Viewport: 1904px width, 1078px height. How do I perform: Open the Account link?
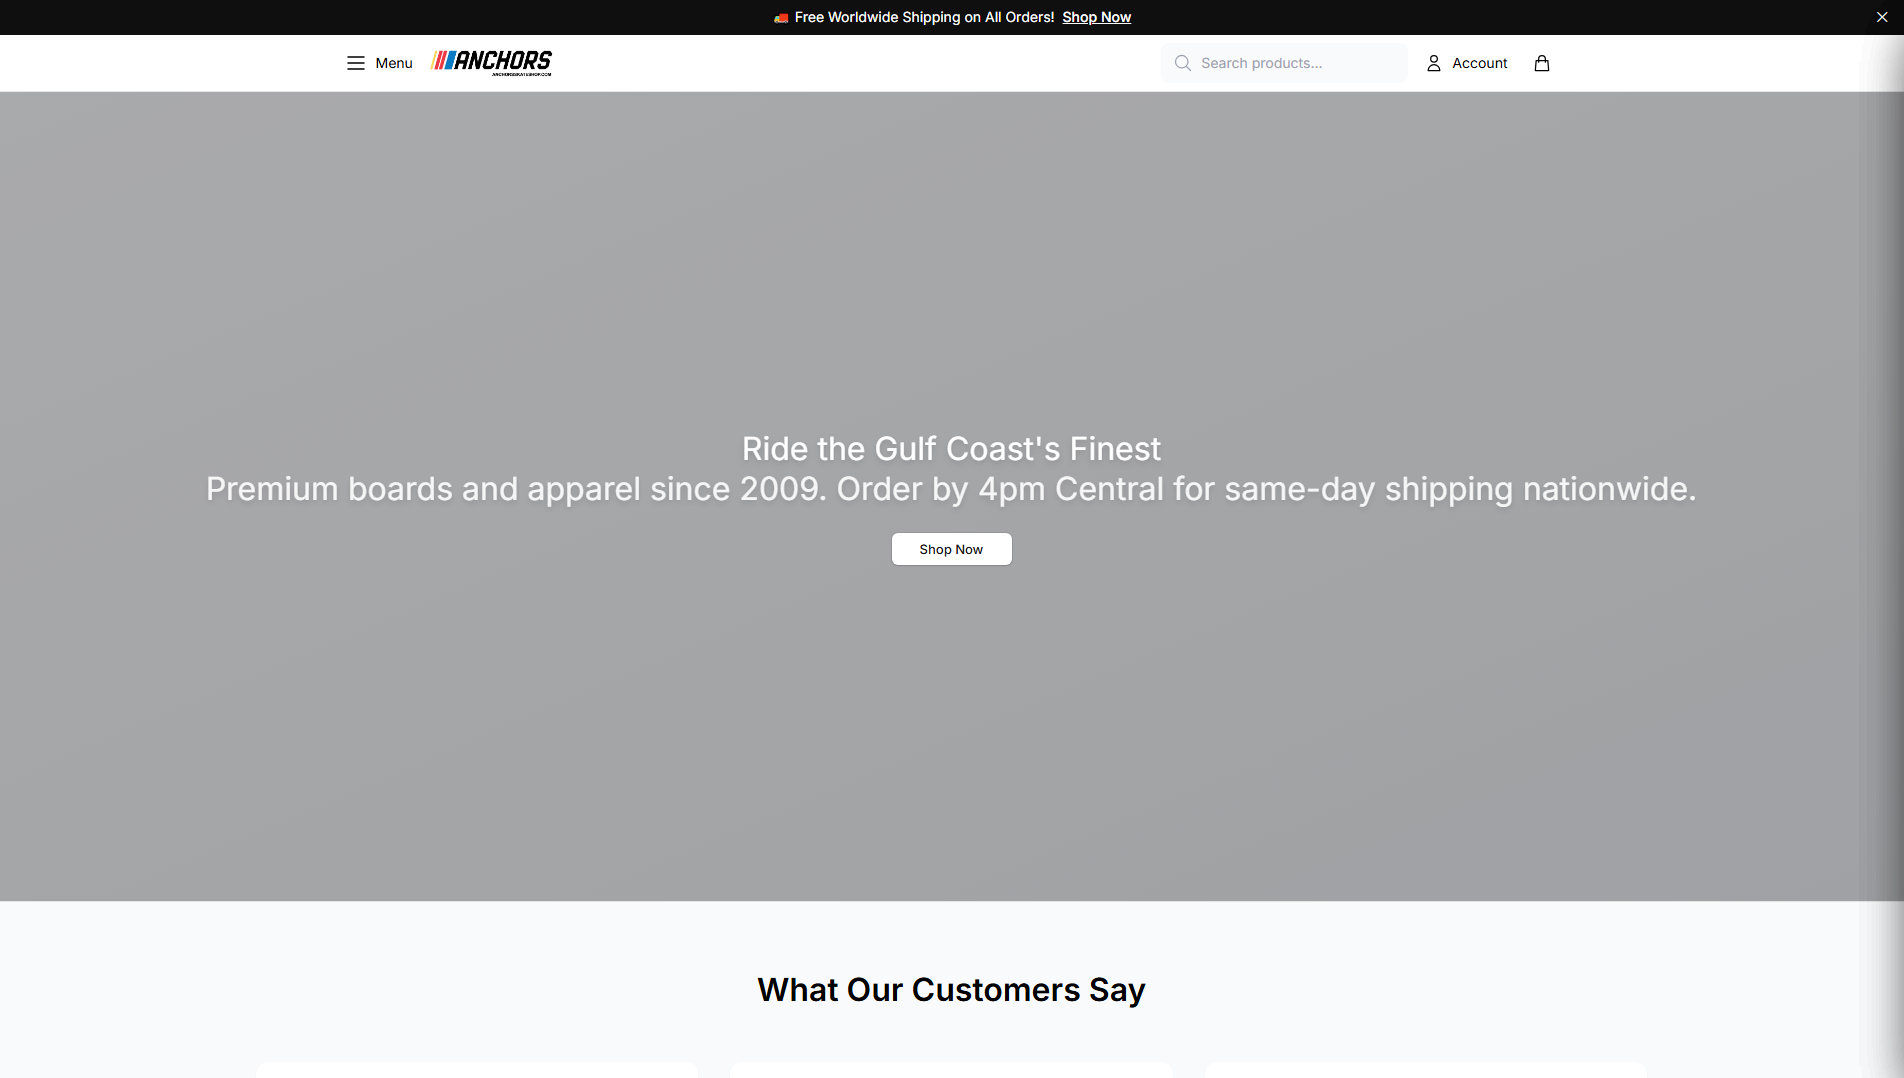tap(1467, 63)
